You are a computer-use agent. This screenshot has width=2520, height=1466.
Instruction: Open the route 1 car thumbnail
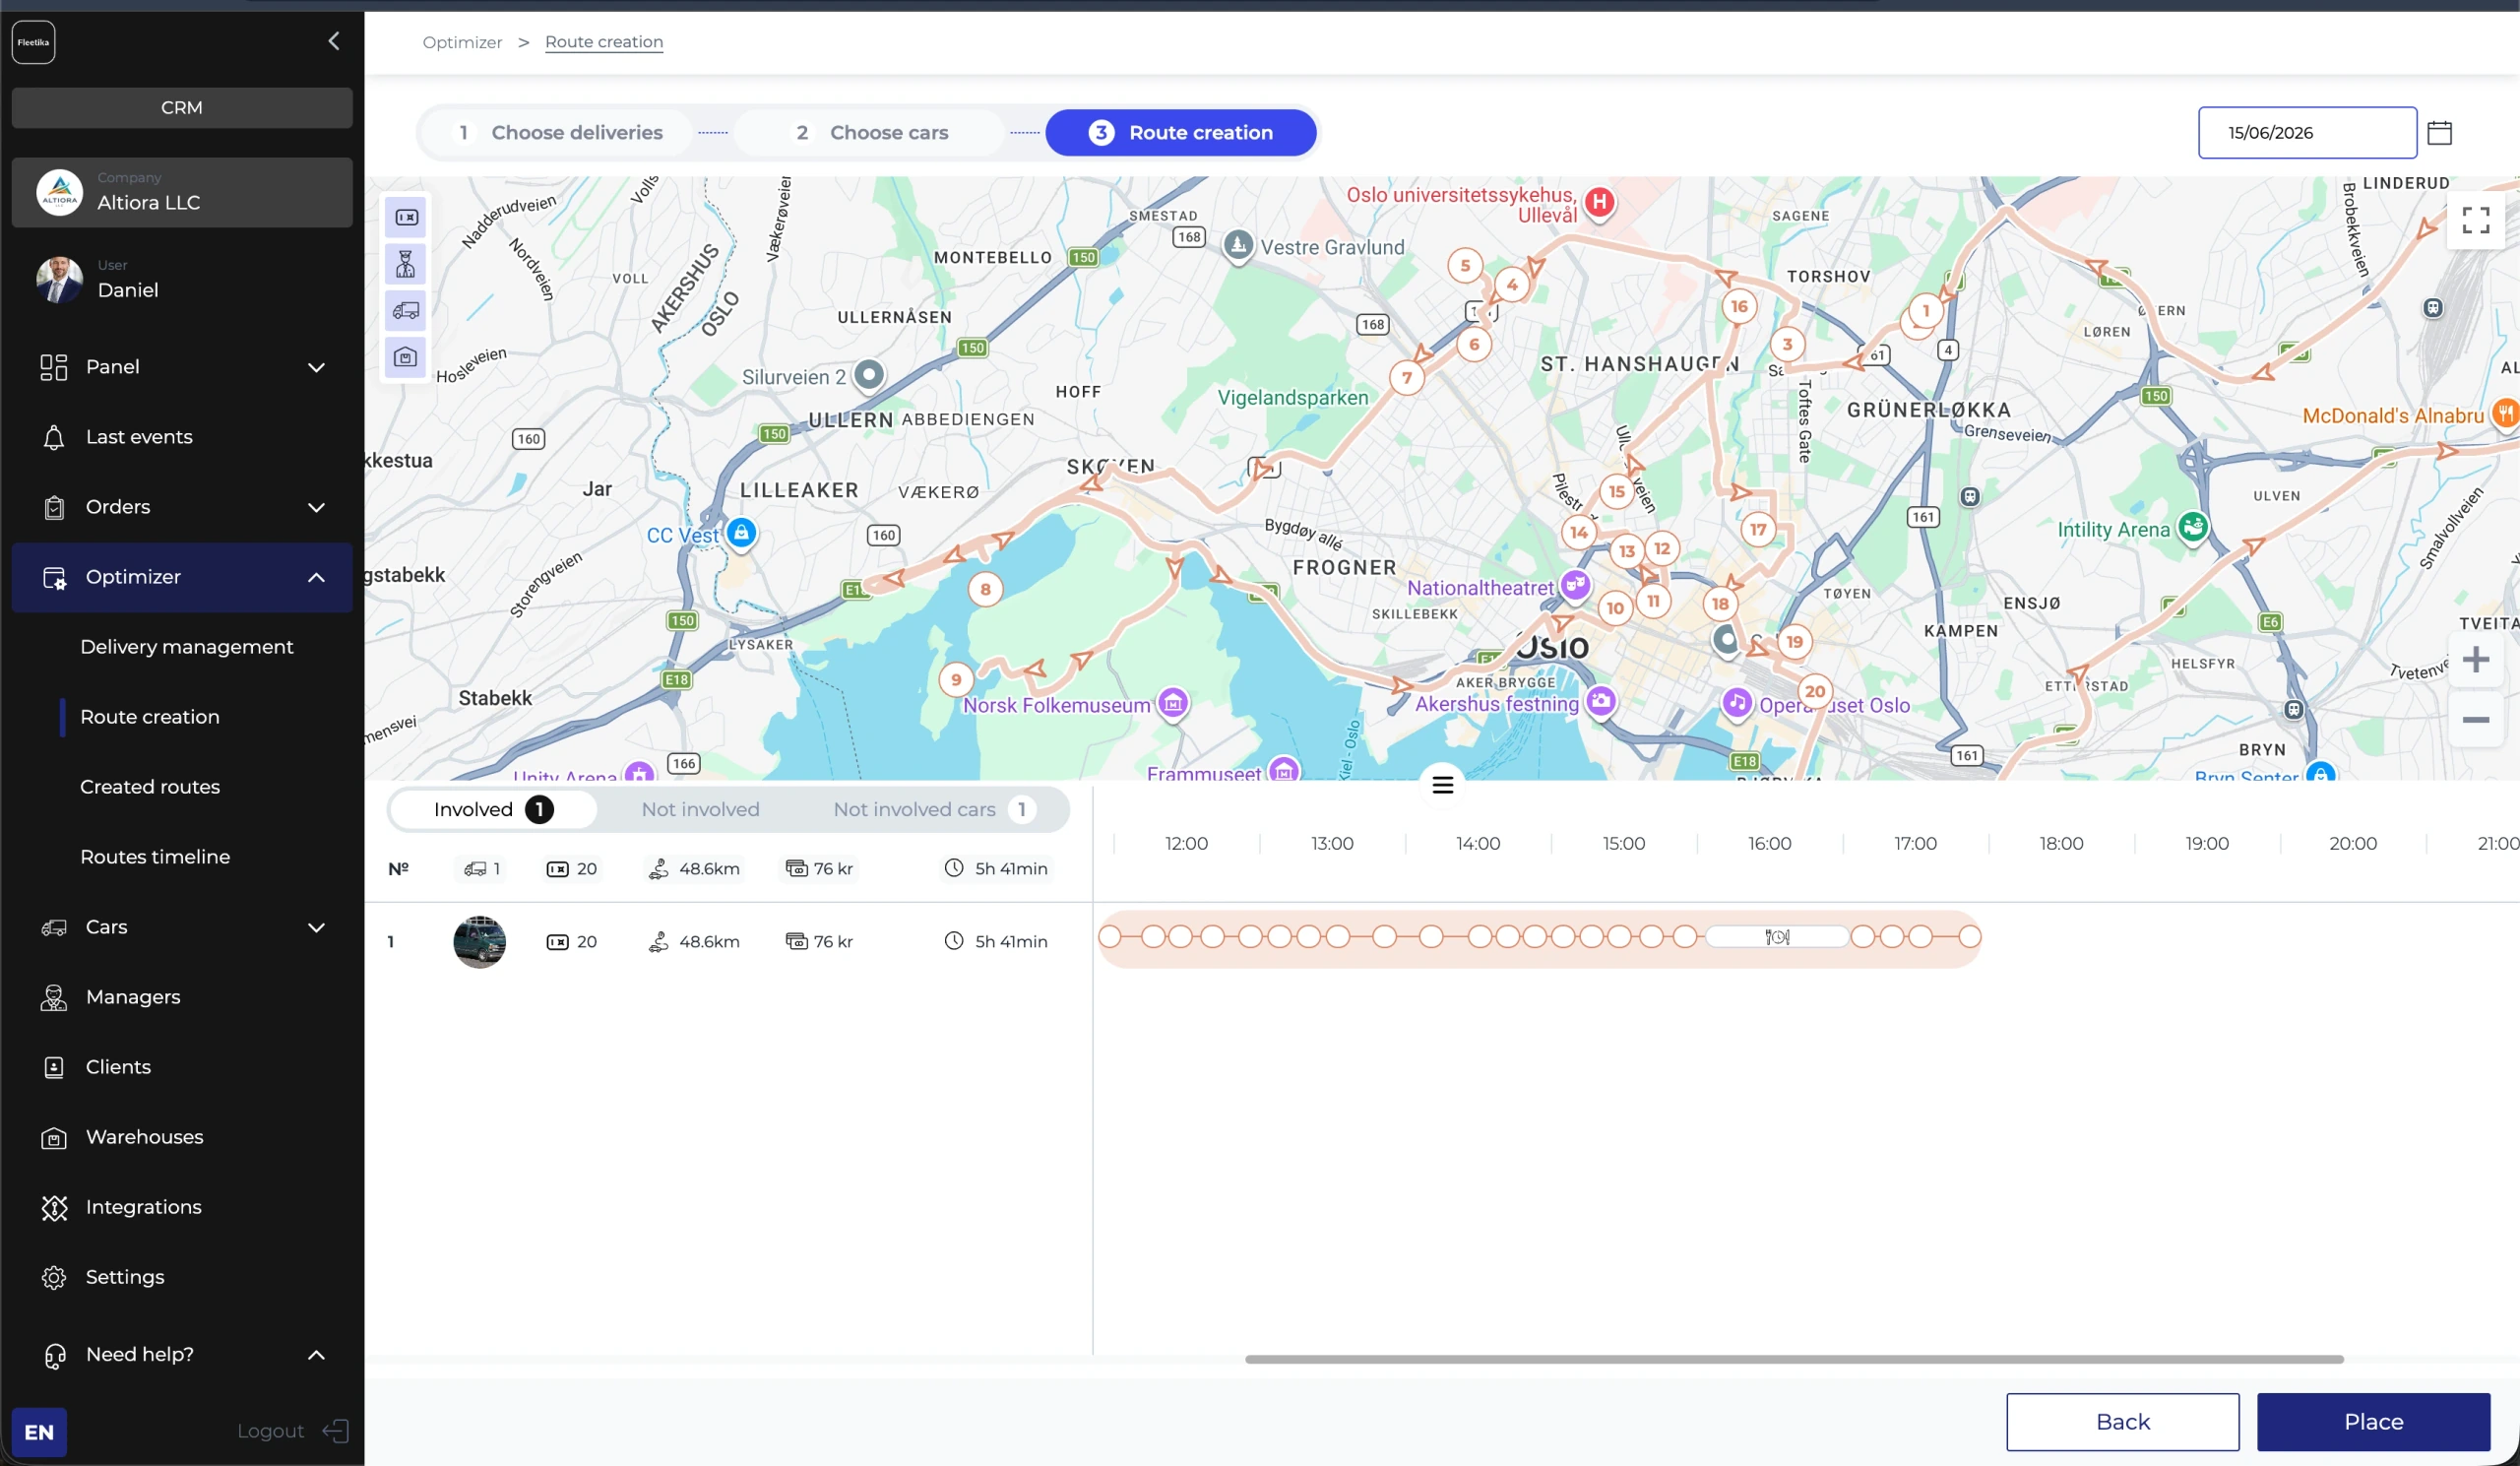click(479, 942)
